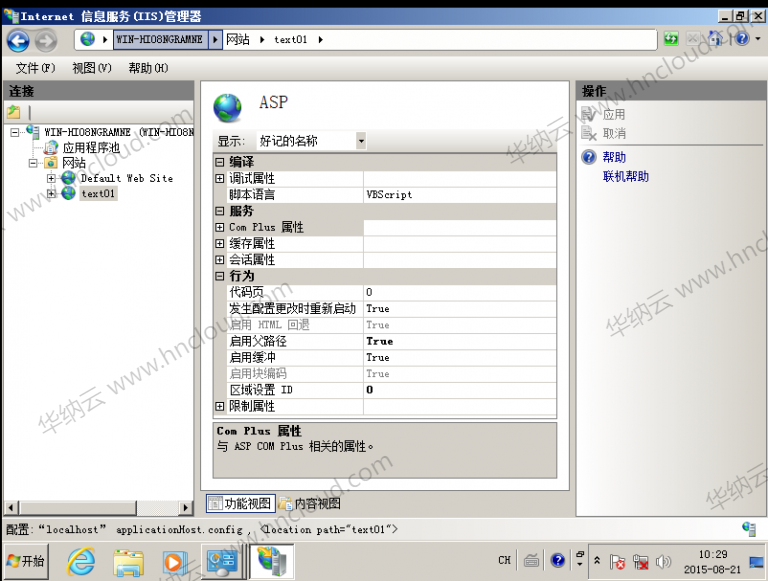Click the Apply action icon
768x581 pixels.
point(588,115)
